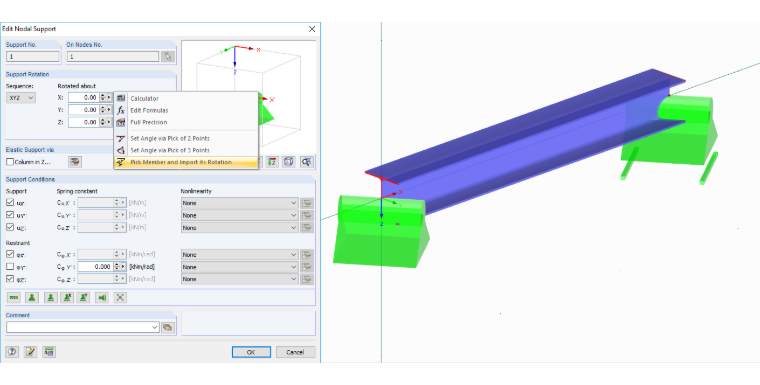This screenshot has width=760, height=385.
Task: Open the φZ' nonlinearity None dropdown
Action: click(x=239, y=279)
